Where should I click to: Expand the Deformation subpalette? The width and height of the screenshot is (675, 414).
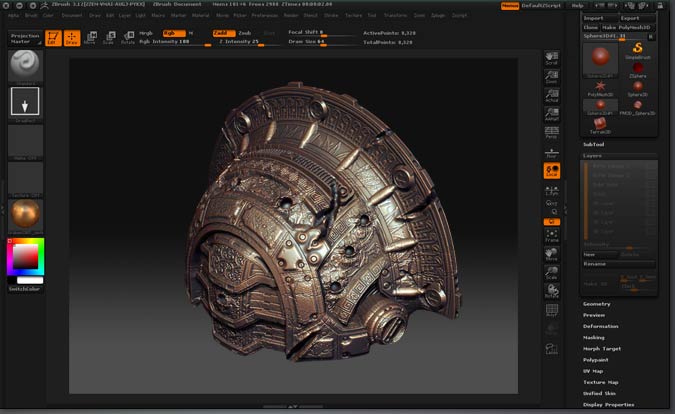[x=601, y=326]
